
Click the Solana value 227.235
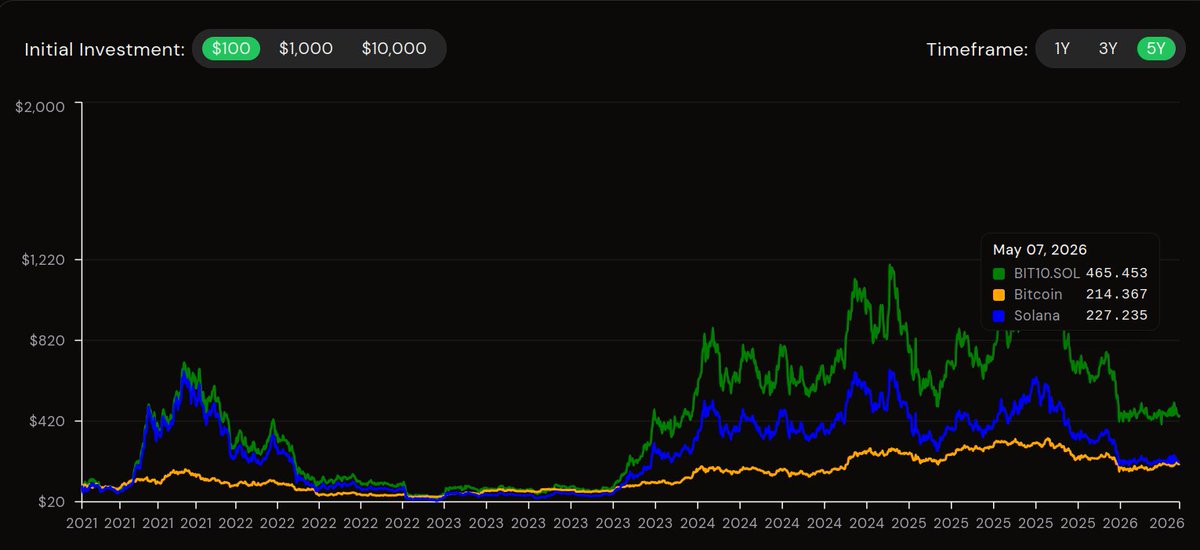(1116, 315)
